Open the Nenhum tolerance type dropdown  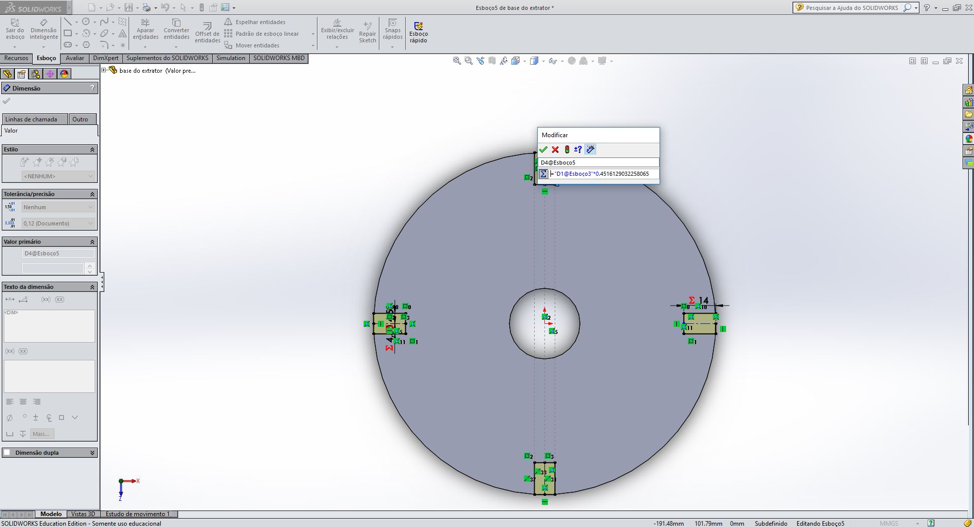pyautogui.click(x=58, y=207)
